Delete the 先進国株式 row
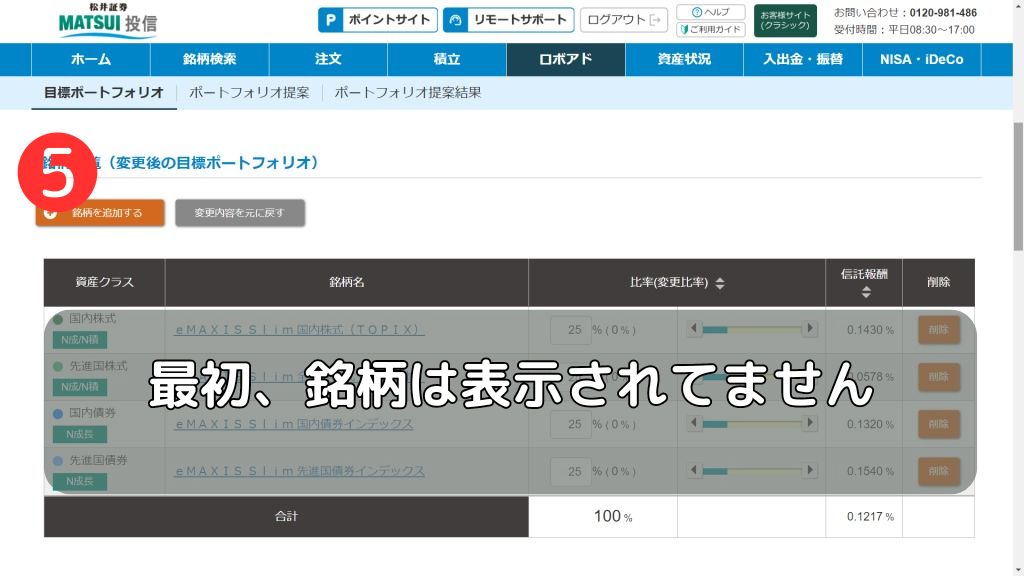 938,377
